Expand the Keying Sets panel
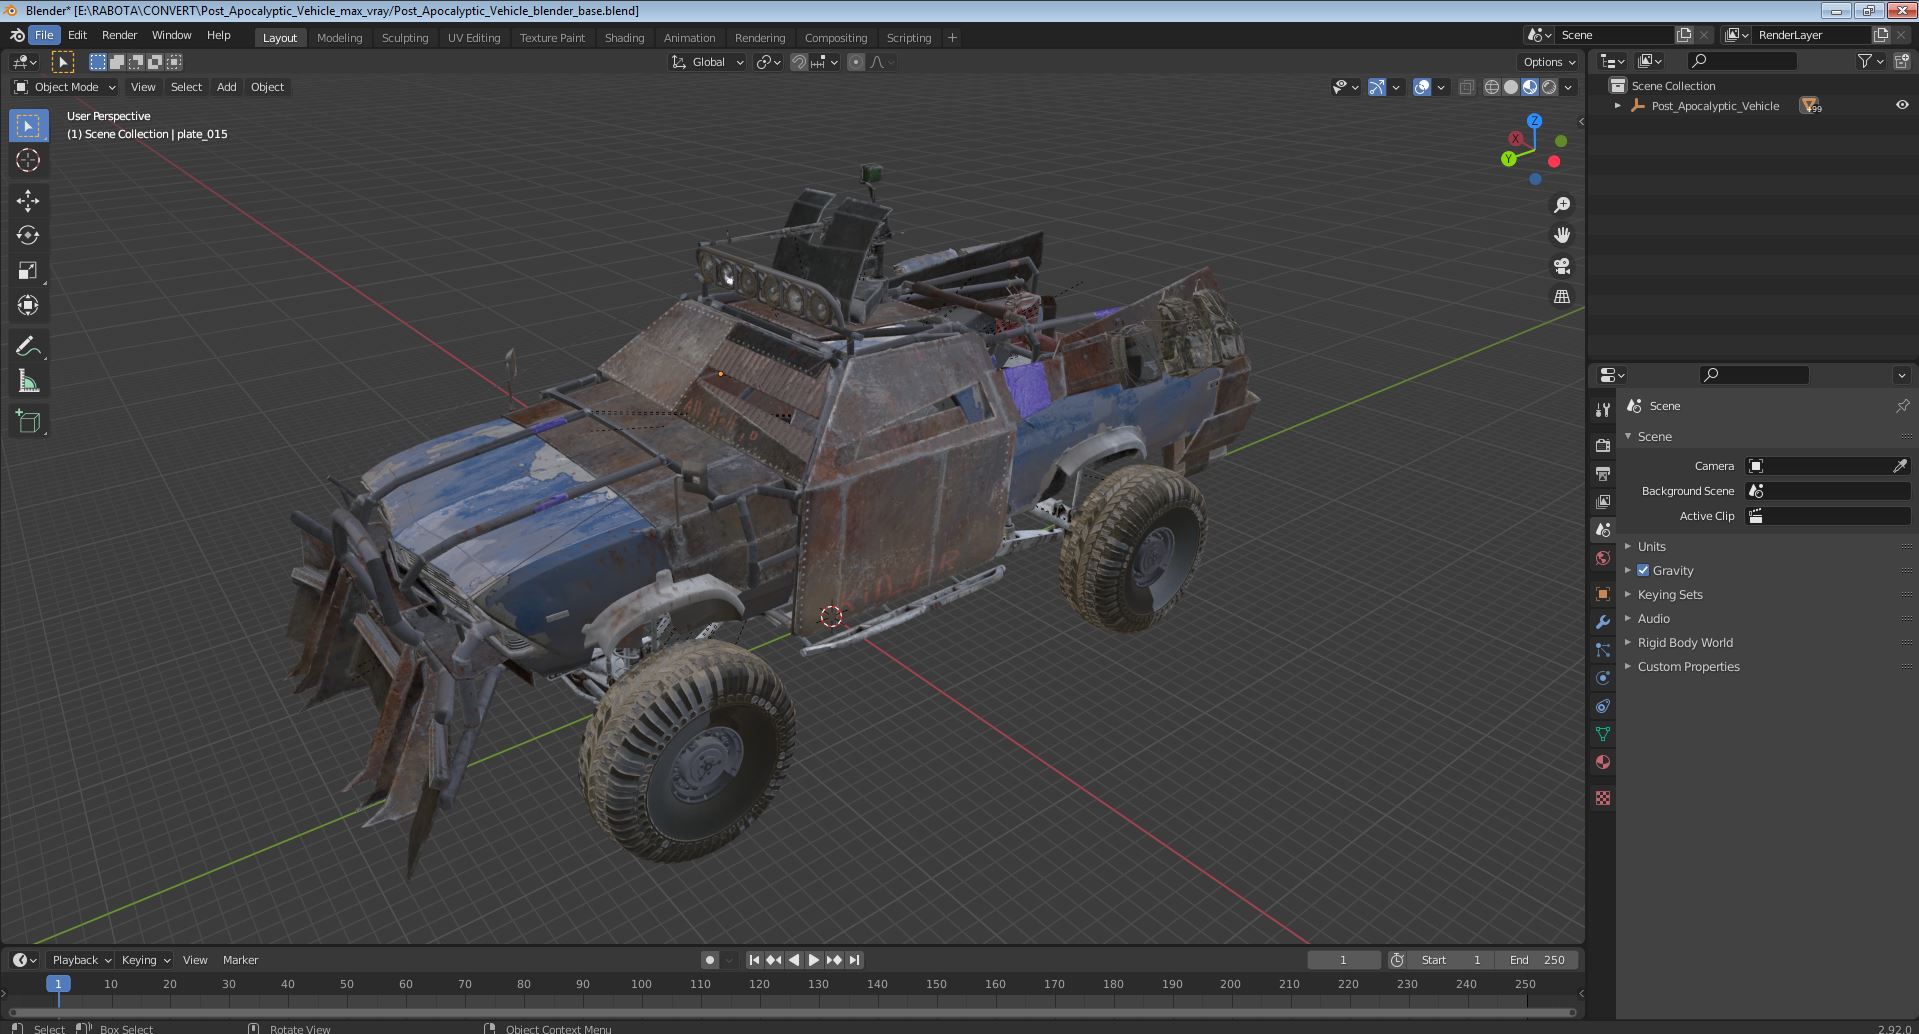1919x1034 pixels. pos(1669,594)
